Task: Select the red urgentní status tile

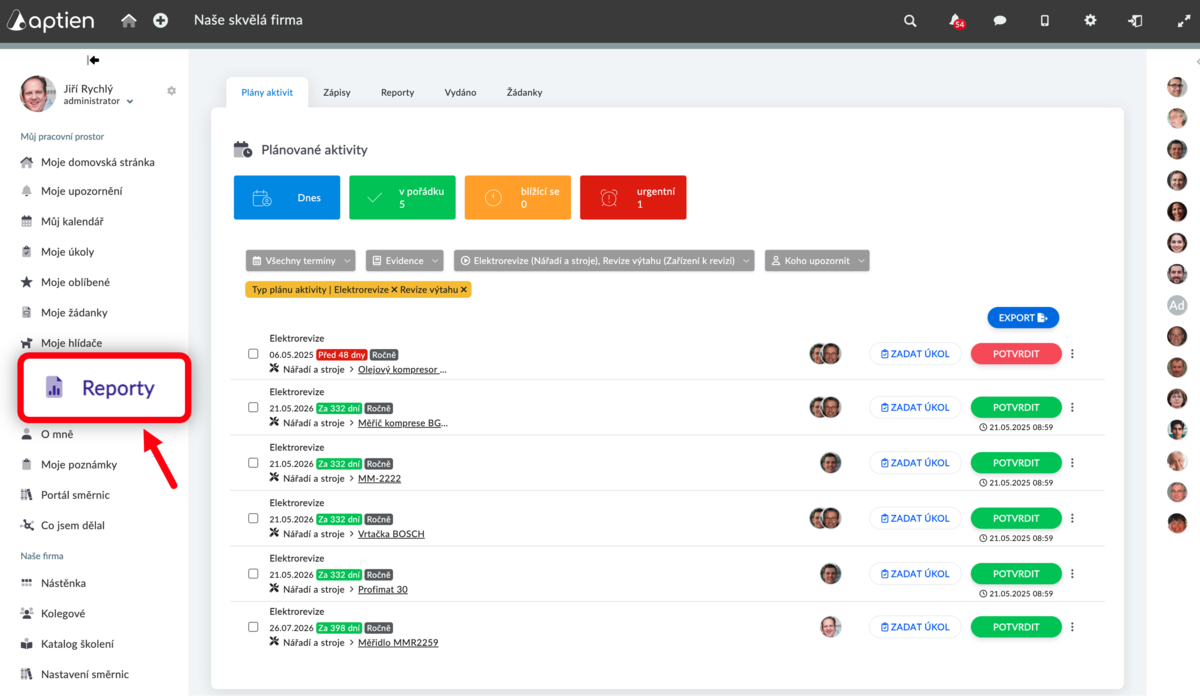Action: point(633,197)
